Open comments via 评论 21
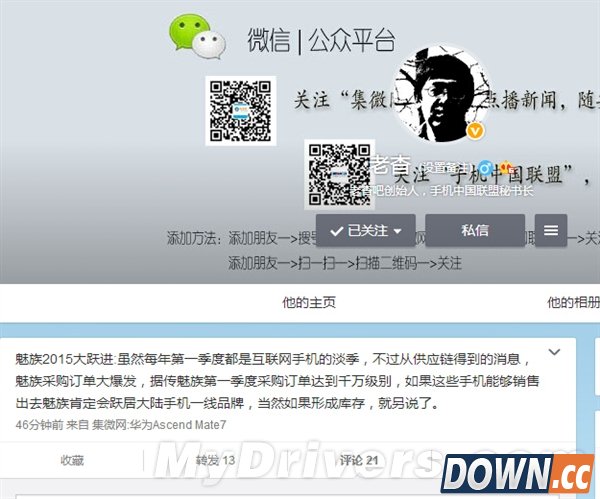 pyautogui.click(x=358, y=460)
